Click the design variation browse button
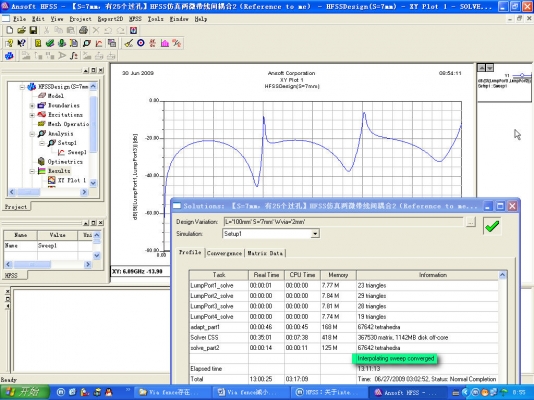The height and width of the screenshot is (400, 534). click(x=470, y=222)
